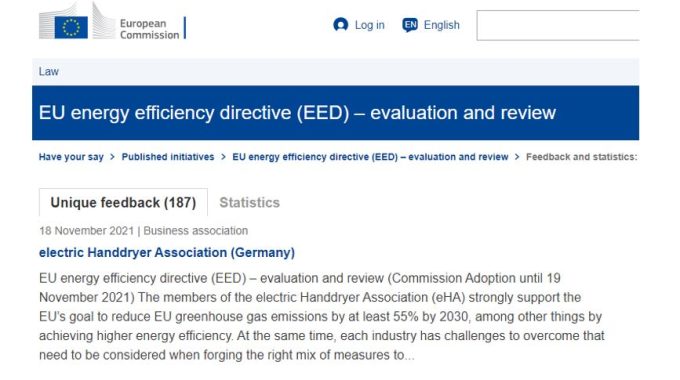Open electric Handdryer Association (Germany) feedback

(x=167, y=252)
